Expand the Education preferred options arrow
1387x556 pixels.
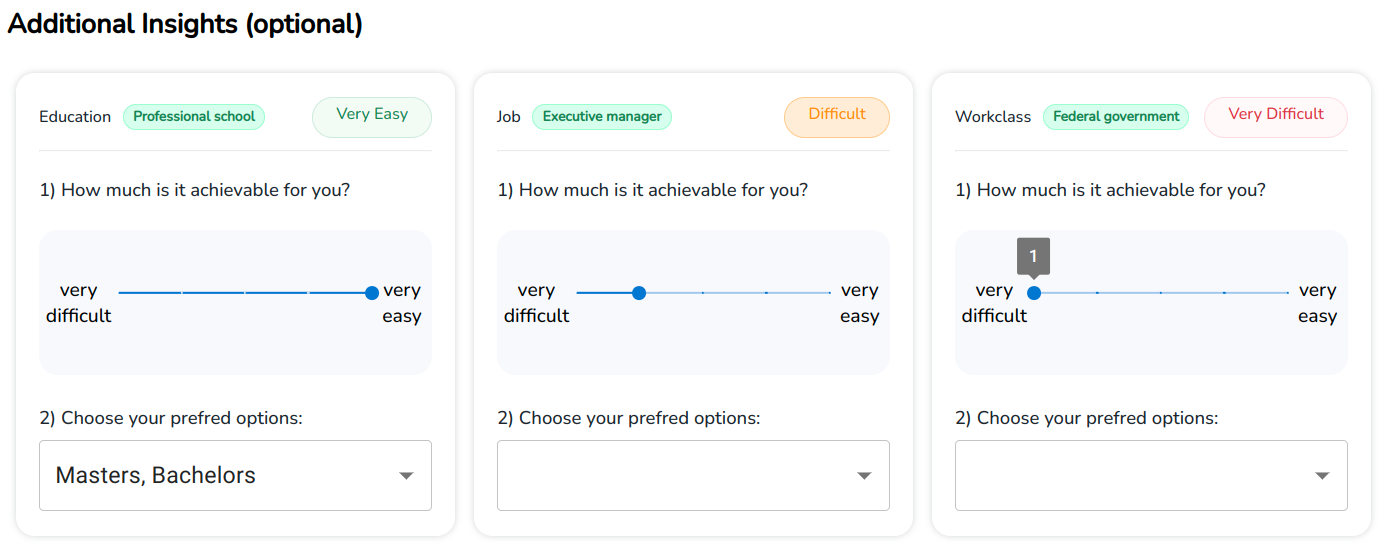(x=406, y=476)
